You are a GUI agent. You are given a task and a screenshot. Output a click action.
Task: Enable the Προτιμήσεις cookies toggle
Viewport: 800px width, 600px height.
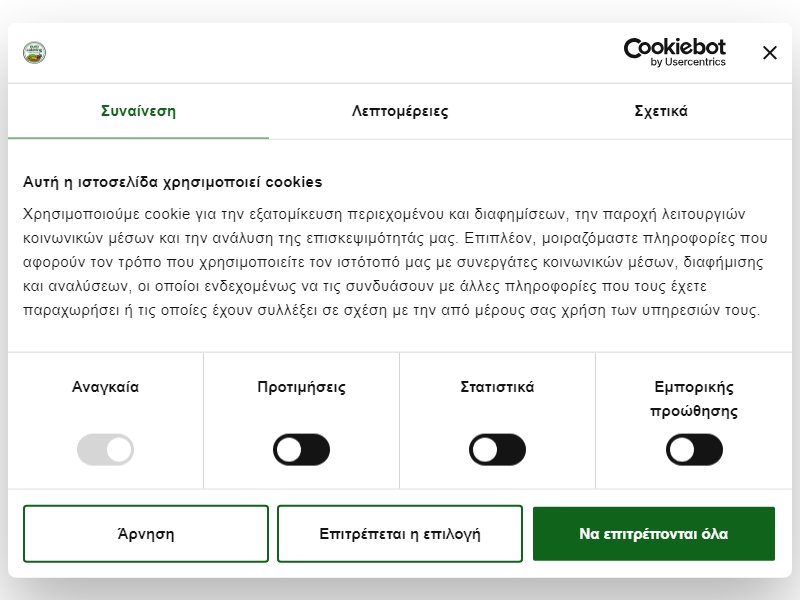(x=302, y=449)
